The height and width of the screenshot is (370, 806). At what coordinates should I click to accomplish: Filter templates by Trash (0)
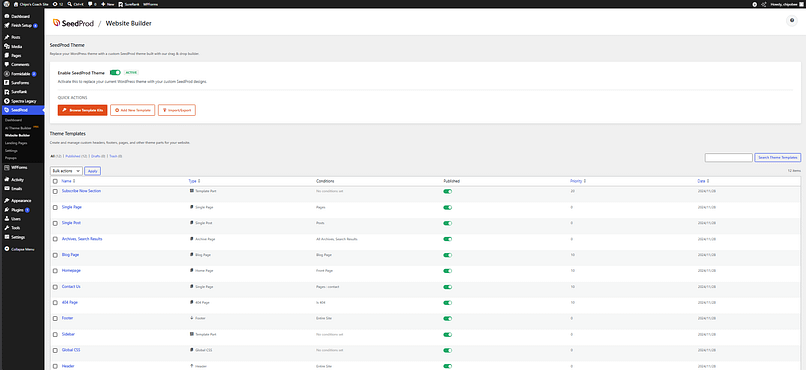tap(116, 156)
